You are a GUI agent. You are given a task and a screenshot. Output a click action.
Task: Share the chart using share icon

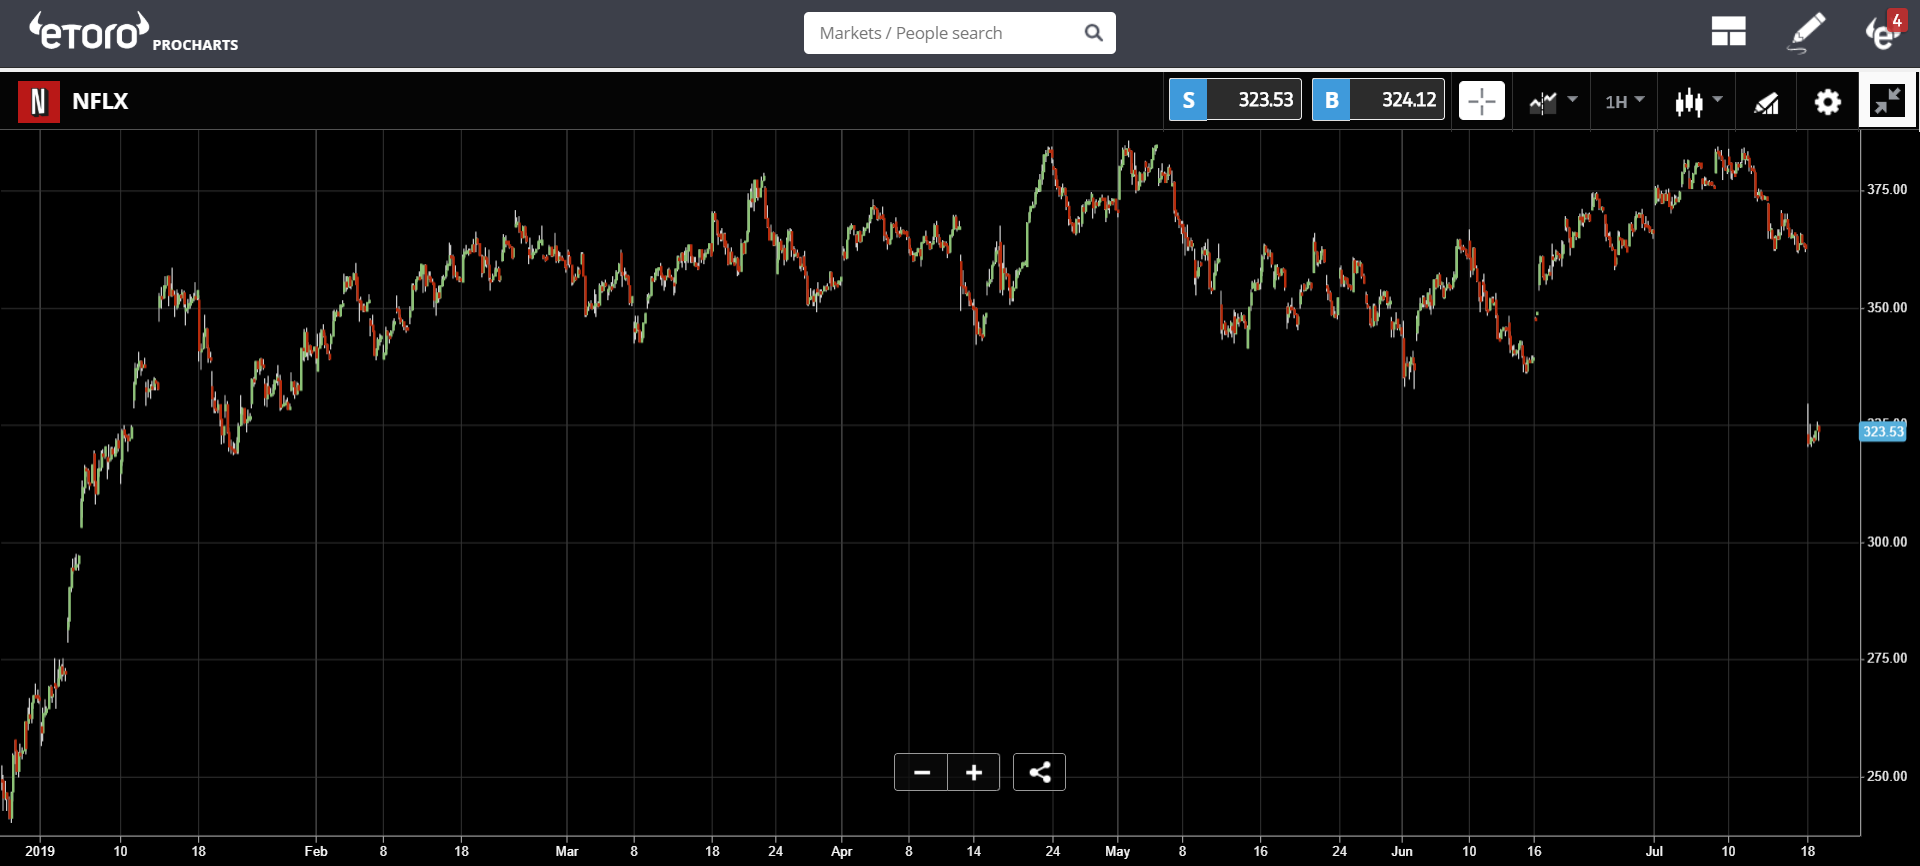pos(1039,772)
